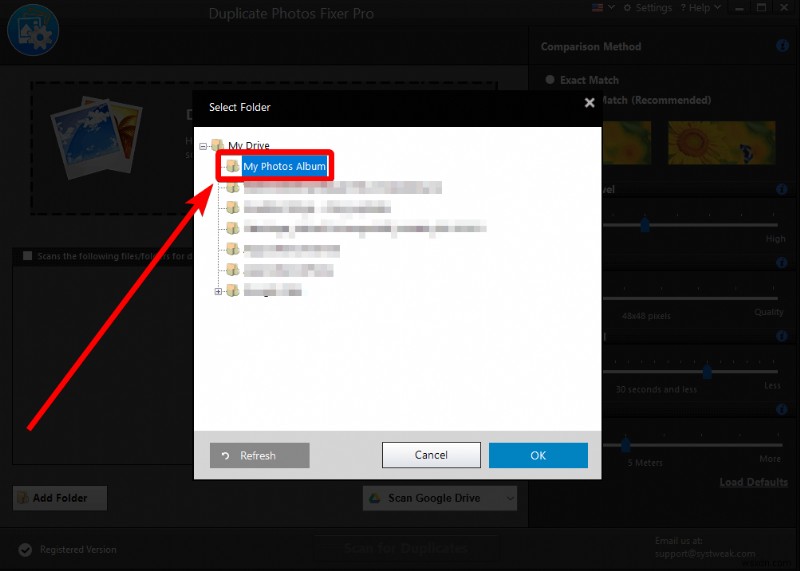Viewport: 800px width, 571px height.
Task: Click the Settings gear icon
Action: pyautogui.click(x=628, y=8)
